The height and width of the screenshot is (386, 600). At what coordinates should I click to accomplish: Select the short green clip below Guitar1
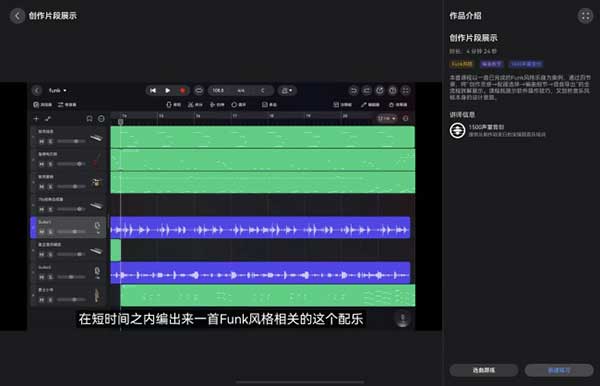[116, 250]
